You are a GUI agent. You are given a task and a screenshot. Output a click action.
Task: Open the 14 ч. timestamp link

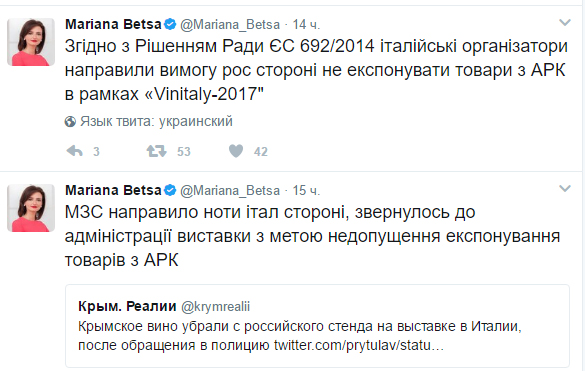(x=306, y=25)
